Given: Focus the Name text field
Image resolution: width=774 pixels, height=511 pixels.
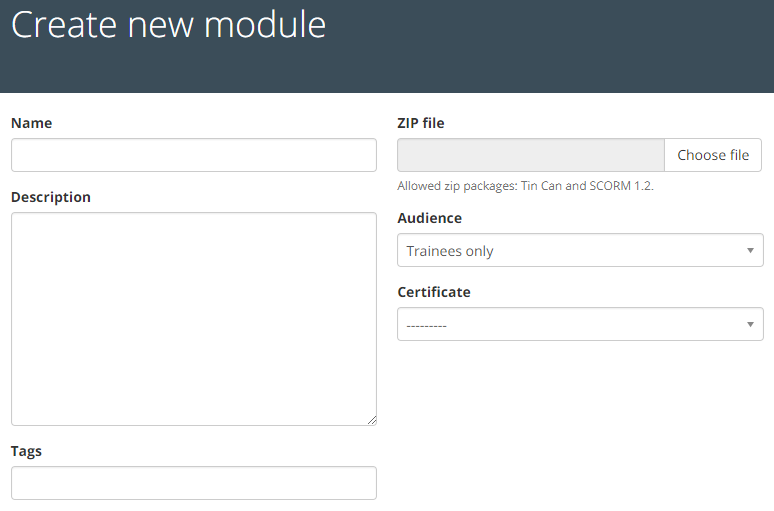Looking at the screenshot, I should coord(194,155).
